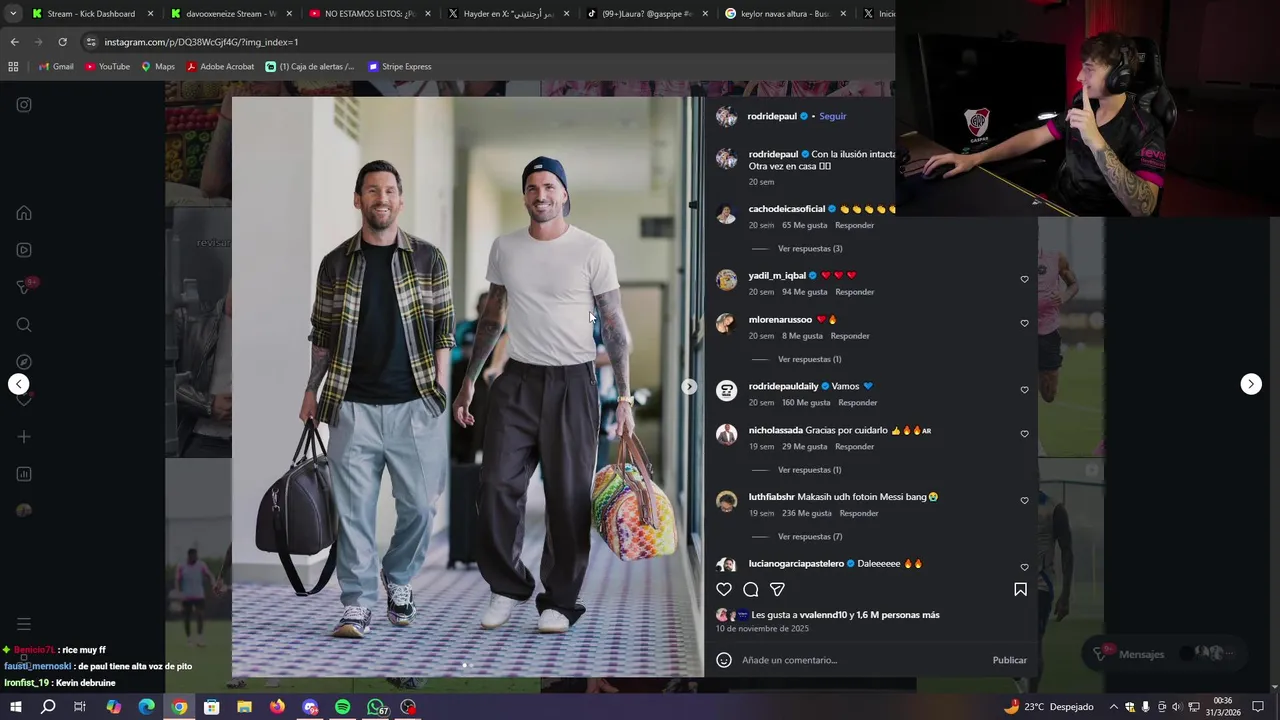
Task: Like the post with heart icon
Action: (x=724, y=589)
